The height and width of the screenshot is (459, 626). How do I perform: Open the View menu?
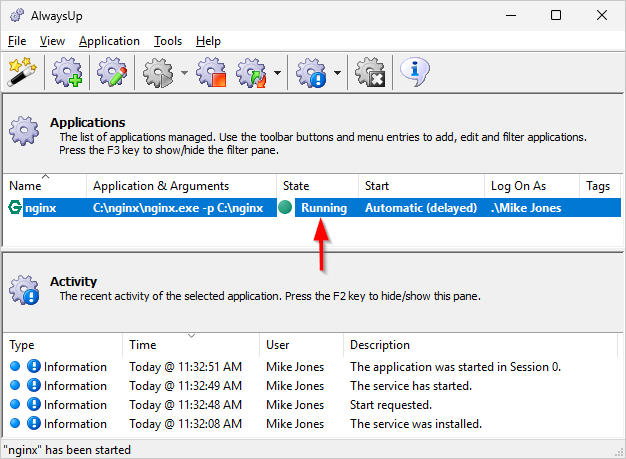point(52,41)
